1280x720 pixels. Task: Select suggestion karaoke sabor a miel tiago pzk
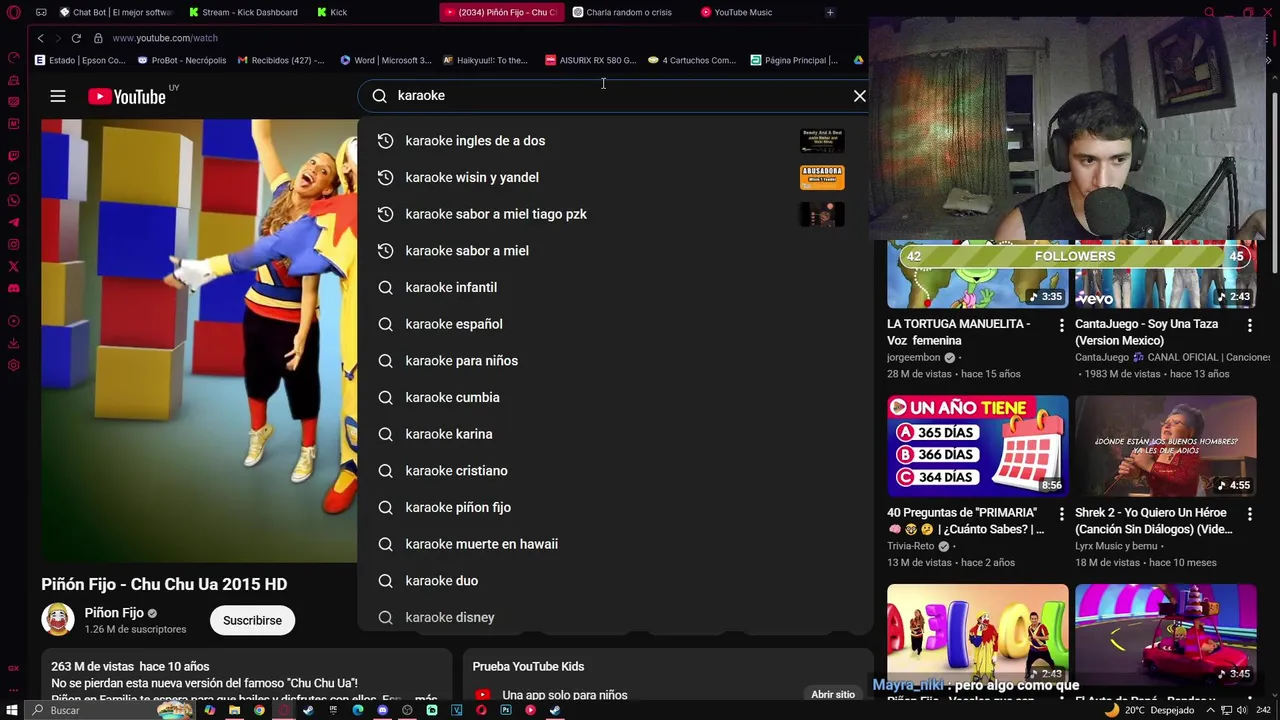[x=613, y=214]
